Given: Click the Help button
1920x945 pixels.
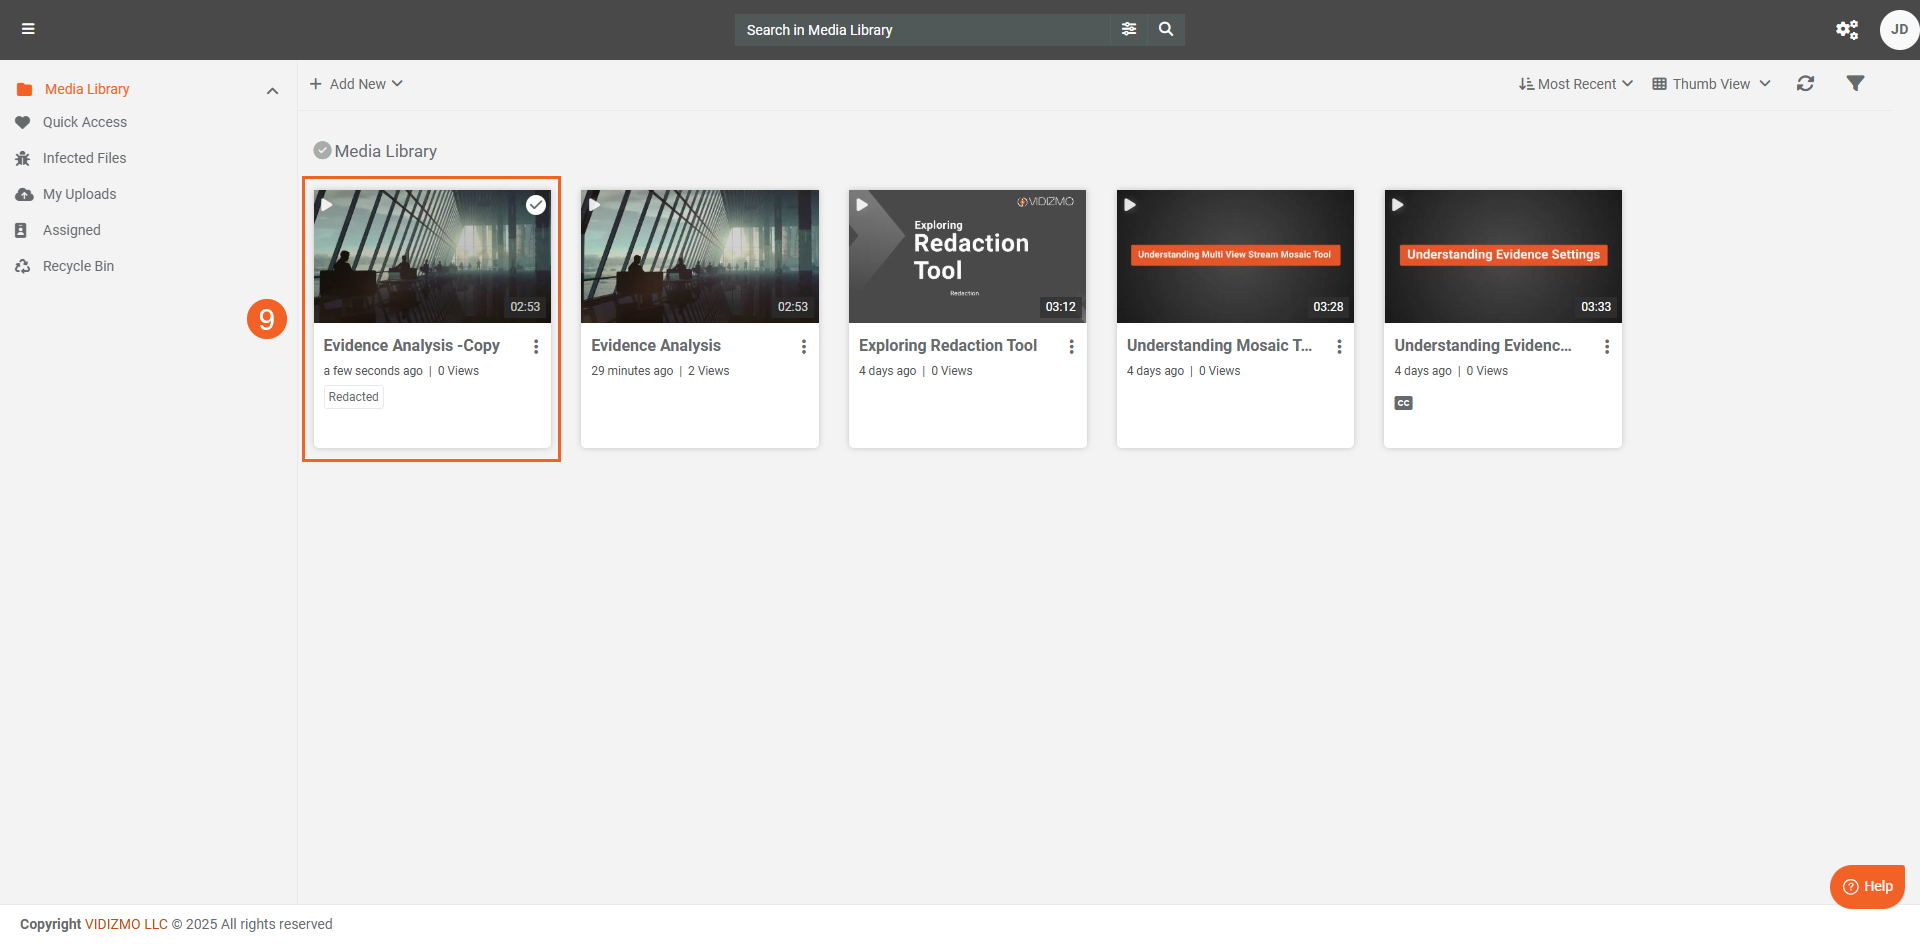Looking at the screenshot, I should pyautogui.click(x=1867, y=886).
